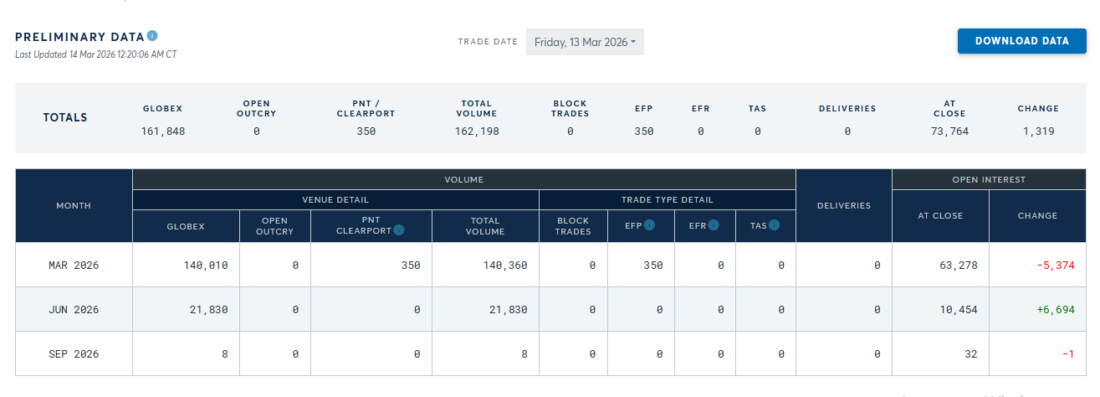Click the open interest at close 32 cell
1100x397 pixels.
tap(941, 354)
